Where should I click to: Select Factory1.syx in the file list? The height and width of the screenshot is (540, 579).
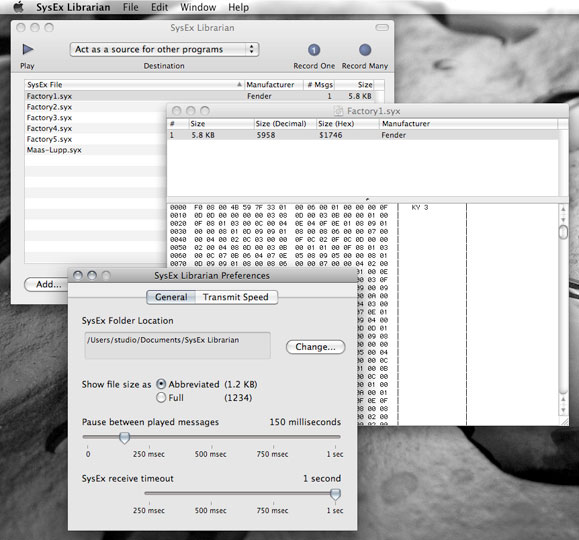199,96
